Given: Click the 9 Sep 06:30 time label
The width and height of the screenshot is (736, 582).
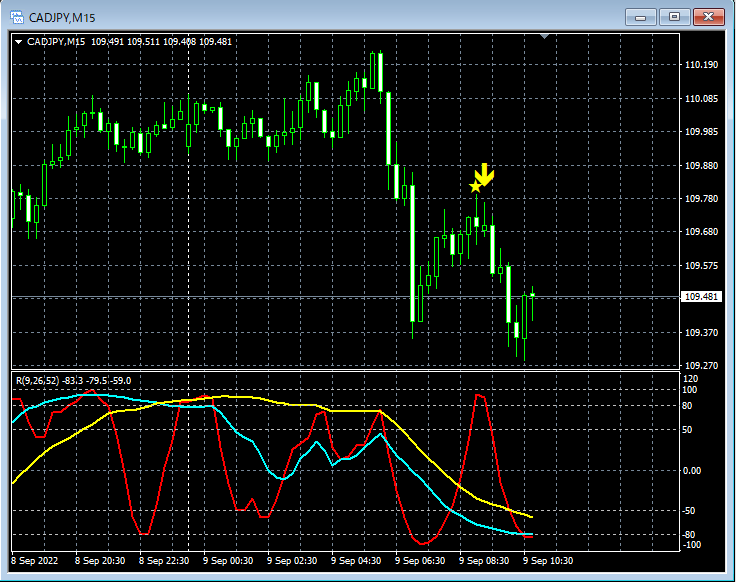Looking at the screenshot, I should (420, 561).
